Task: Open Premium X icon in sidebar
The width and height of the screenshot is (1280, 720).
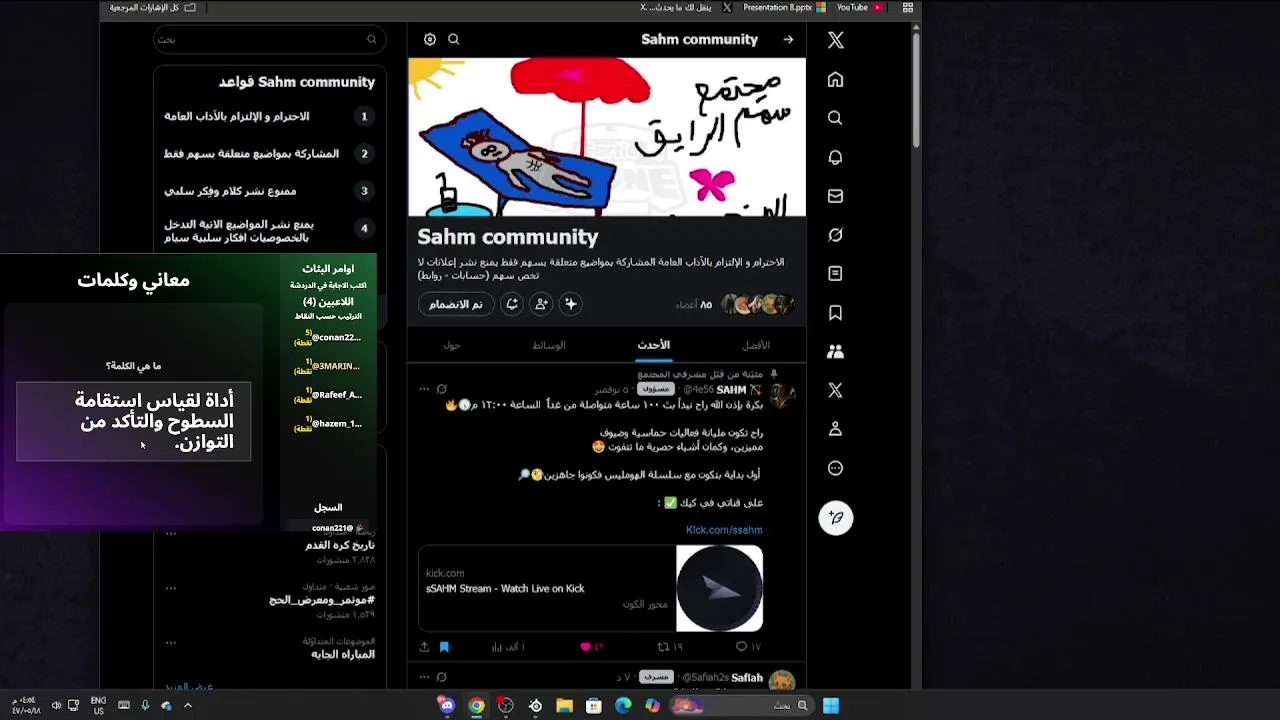Action: 835,390
